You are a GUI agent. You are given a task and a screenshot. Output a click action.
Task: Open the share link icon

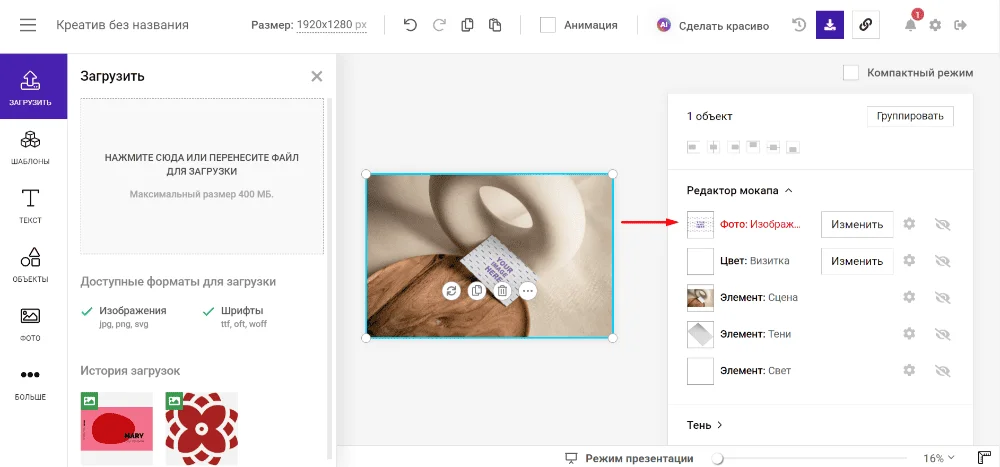[x=866, y=25]
